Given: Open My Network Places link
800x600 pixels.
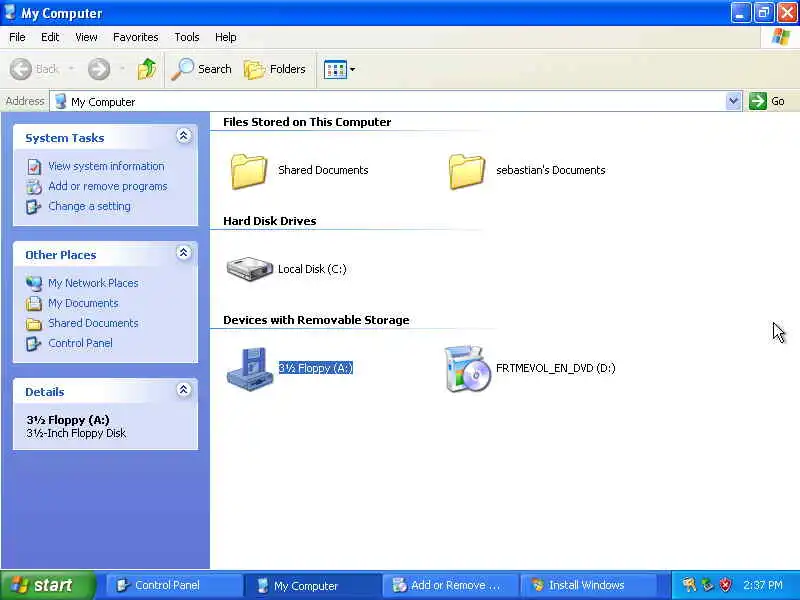Looking at the screenshot, I should [93, 283].
